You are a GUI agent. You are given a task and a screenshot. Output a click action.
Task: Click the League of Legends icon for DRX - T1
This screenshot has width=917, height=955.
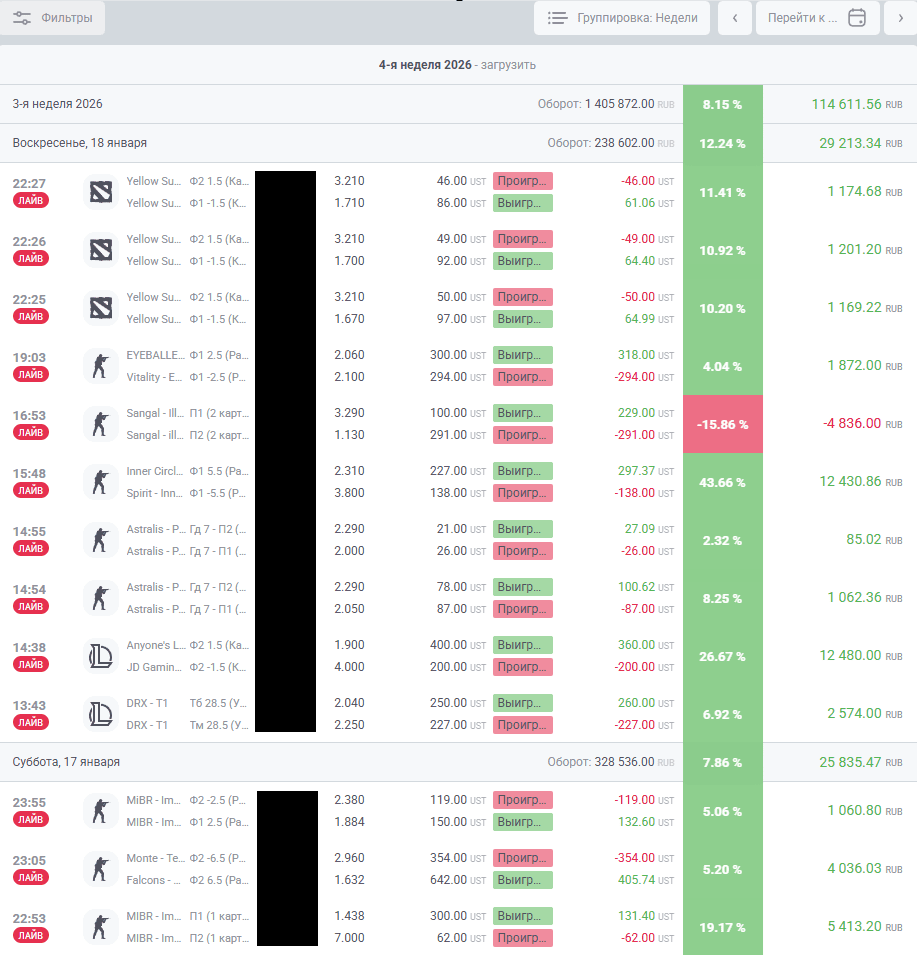pos(100,713)
